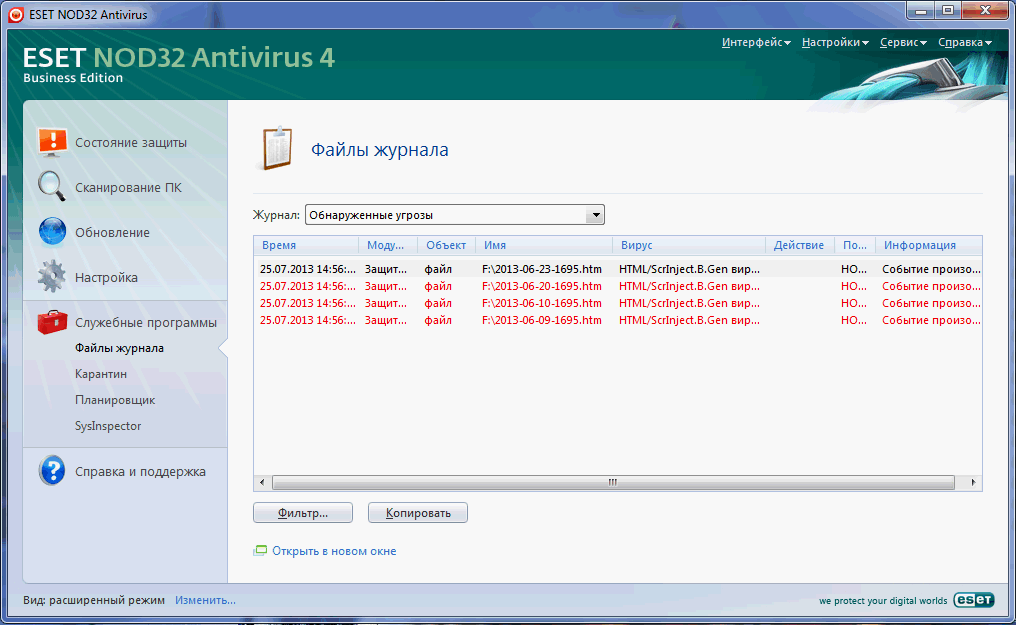Expand the Справка top menu
Viewport: 1016px width, 625px height.
click(965, 42)
